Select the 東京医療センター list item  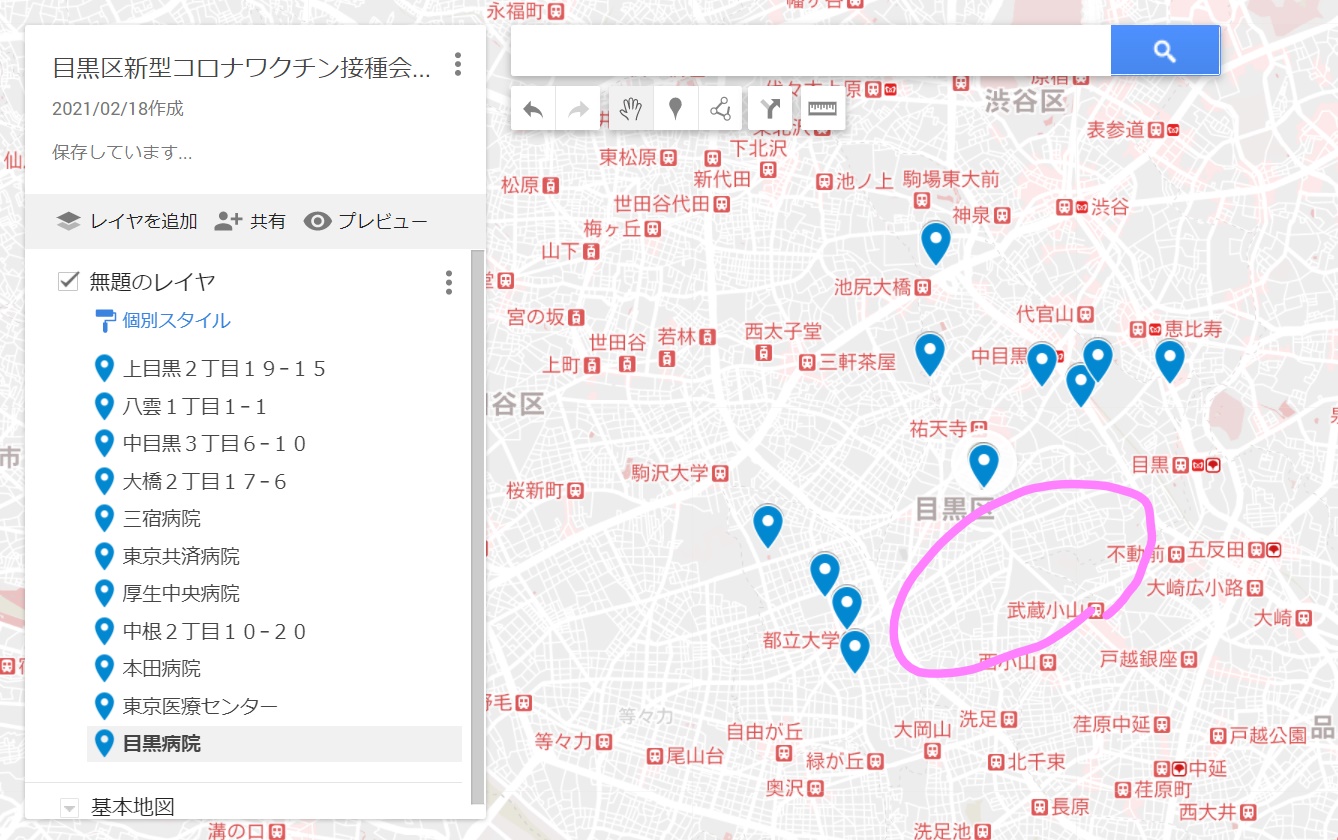(274, 707)
